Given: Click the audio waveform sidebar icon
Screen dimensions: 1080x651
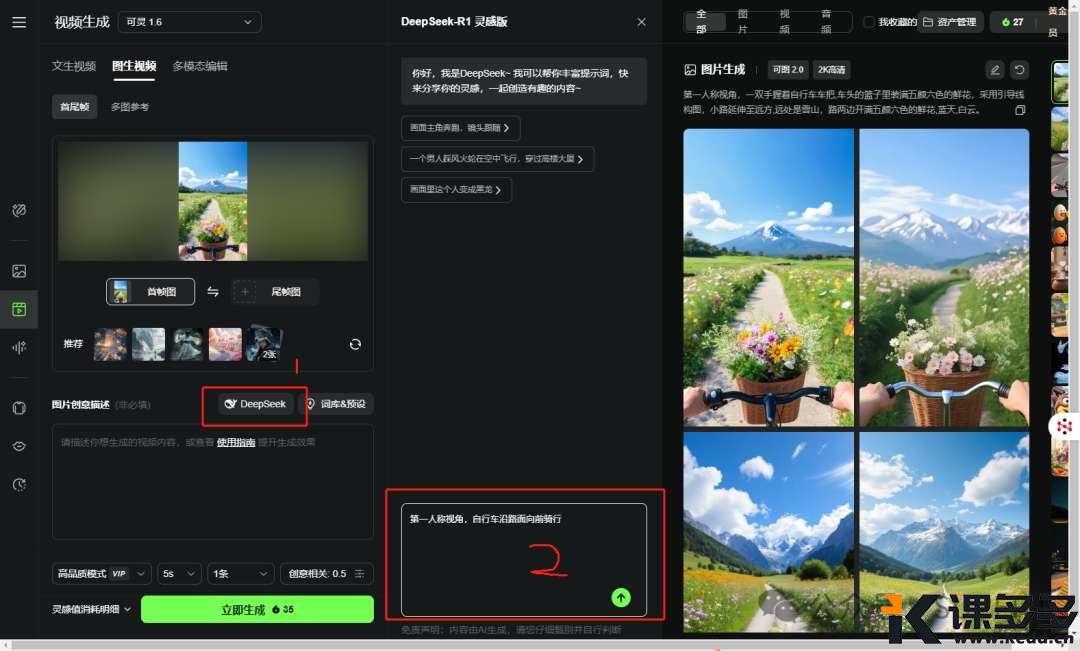Looking at the screenshot, I should click(x=19, y=347).
